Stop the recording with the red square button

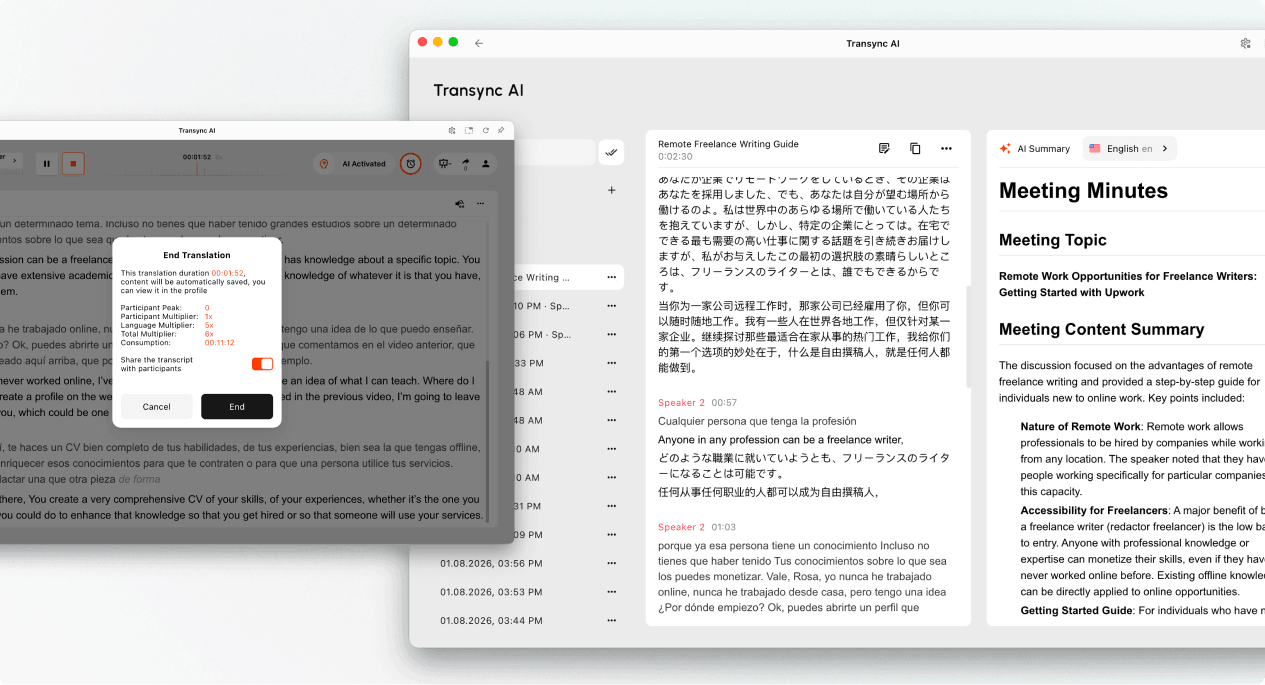tap(73, 163)
